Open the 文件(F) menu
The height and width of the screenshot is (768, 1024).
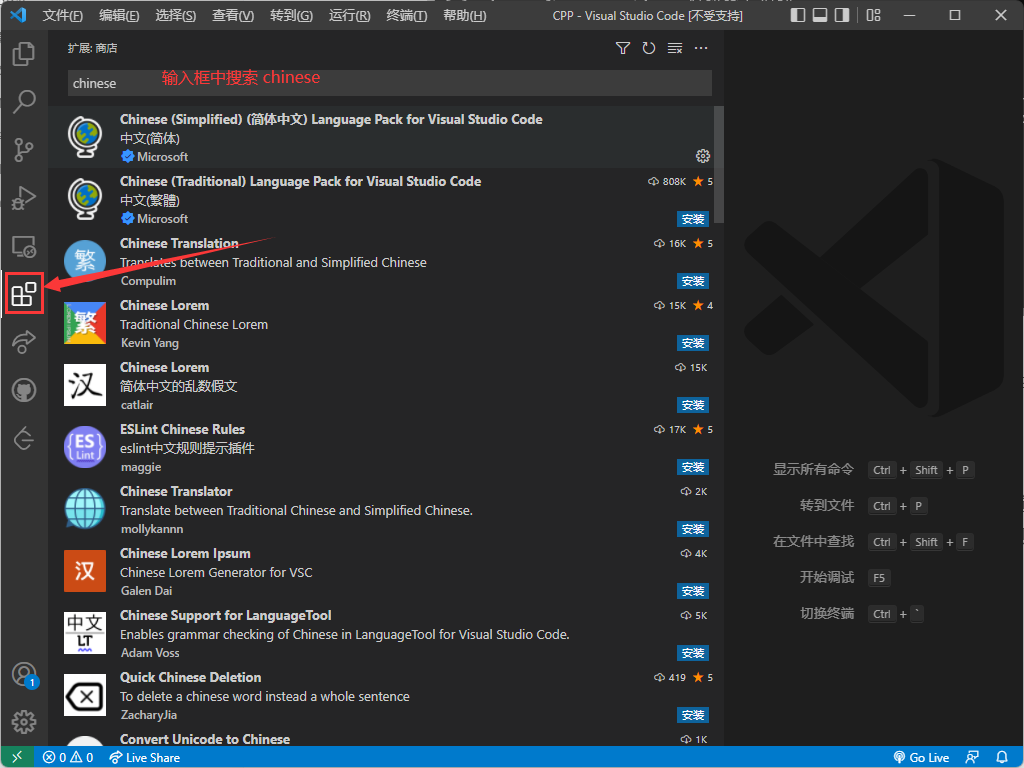63,15
